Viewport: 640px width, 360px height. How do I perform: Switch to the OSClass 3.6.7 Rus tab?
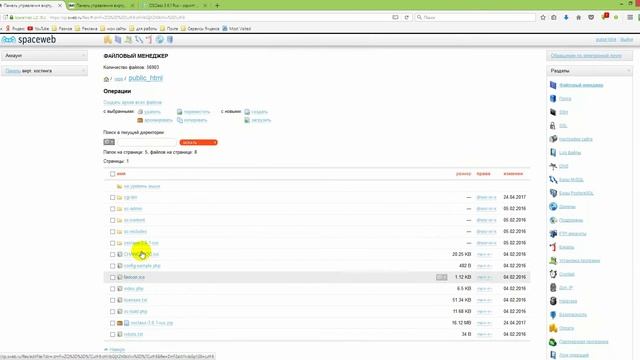[175, 6]
